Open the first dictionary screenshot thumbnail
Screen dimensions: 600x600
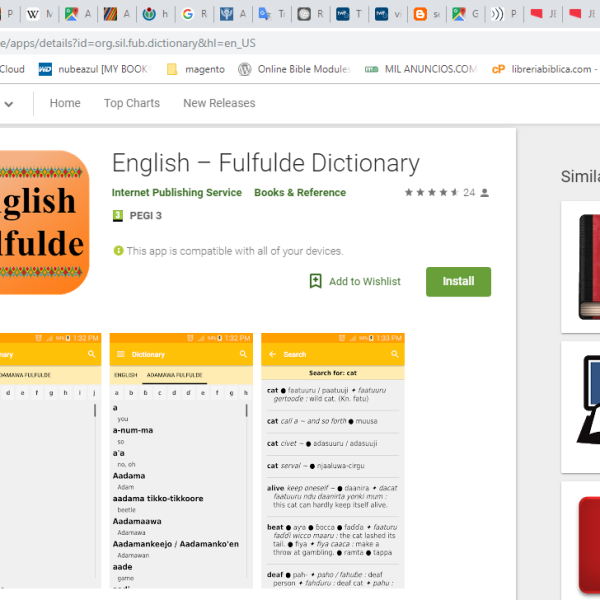click(51, 460)
